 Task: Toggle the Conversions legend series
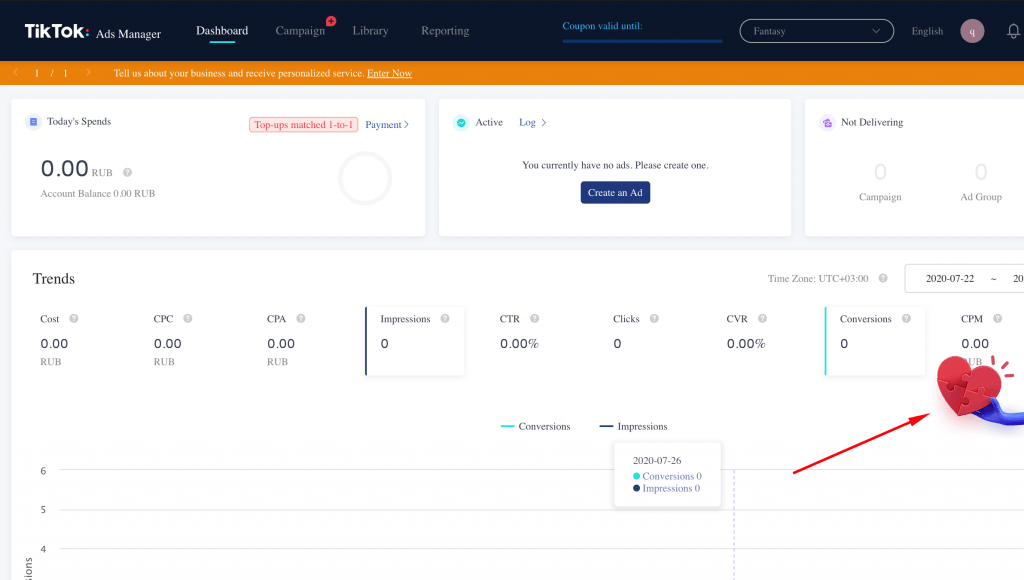535,426
